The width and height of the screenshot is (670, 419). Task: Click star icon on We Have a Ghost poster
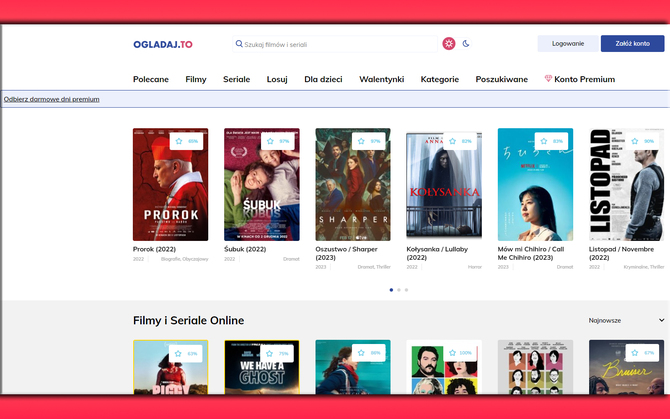coord(269,353)
